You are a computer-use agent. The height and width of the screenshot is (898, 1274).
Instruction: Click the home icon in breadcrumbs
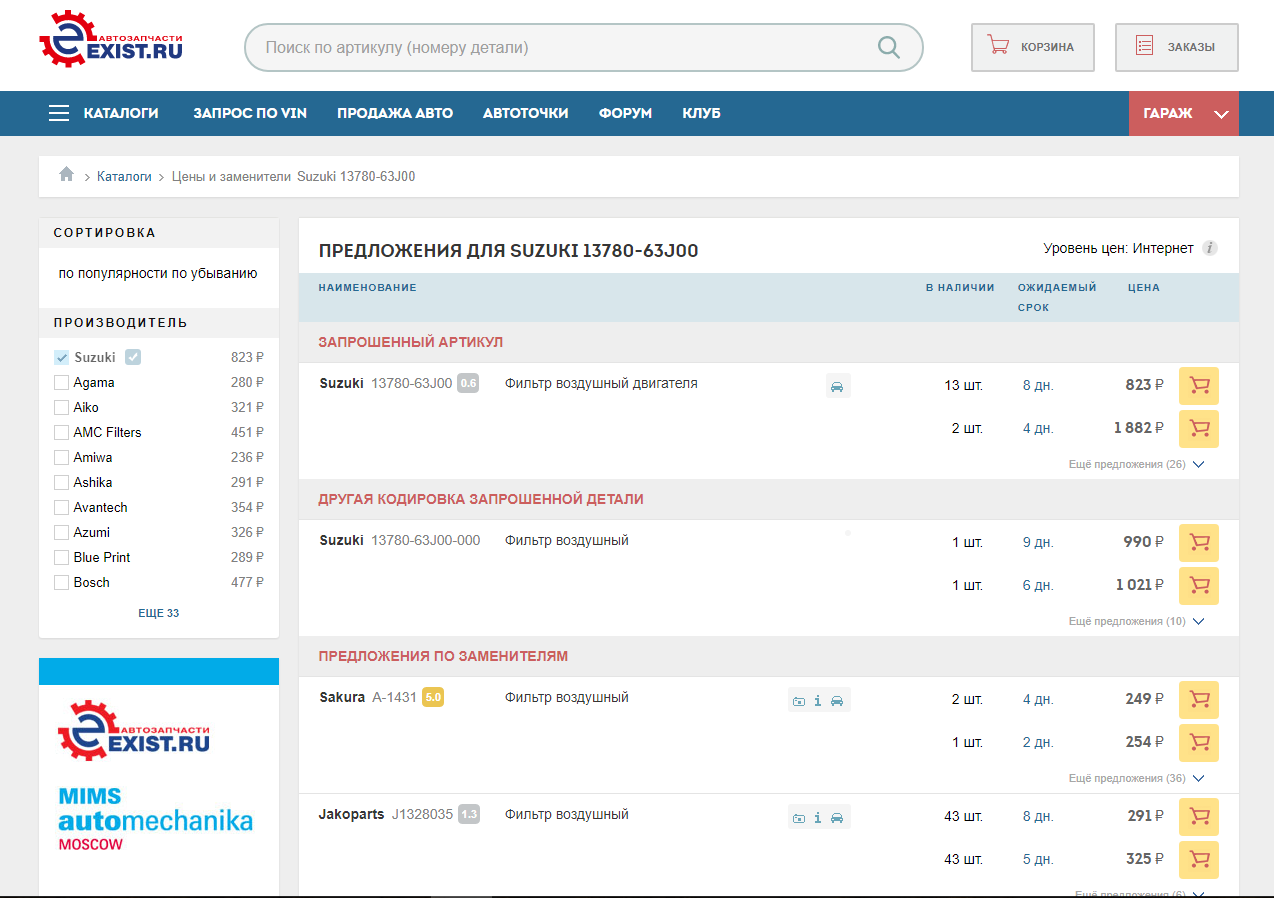pos(67,175)
